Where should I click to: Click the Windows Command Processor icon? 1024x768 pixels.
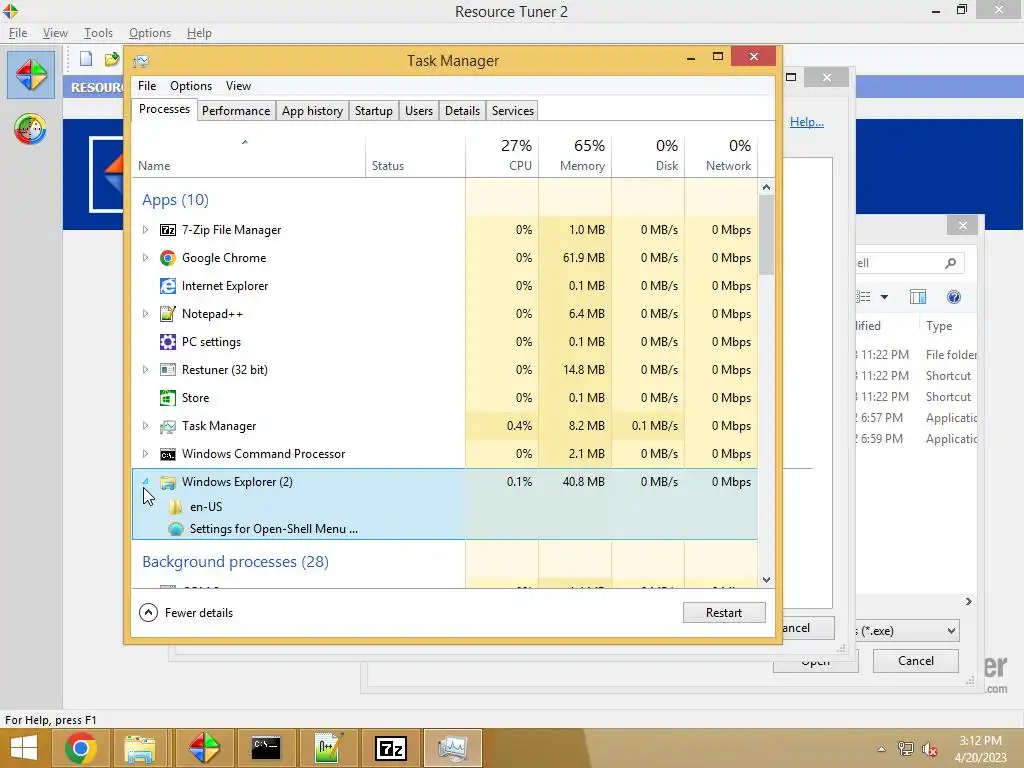point(168,455)
